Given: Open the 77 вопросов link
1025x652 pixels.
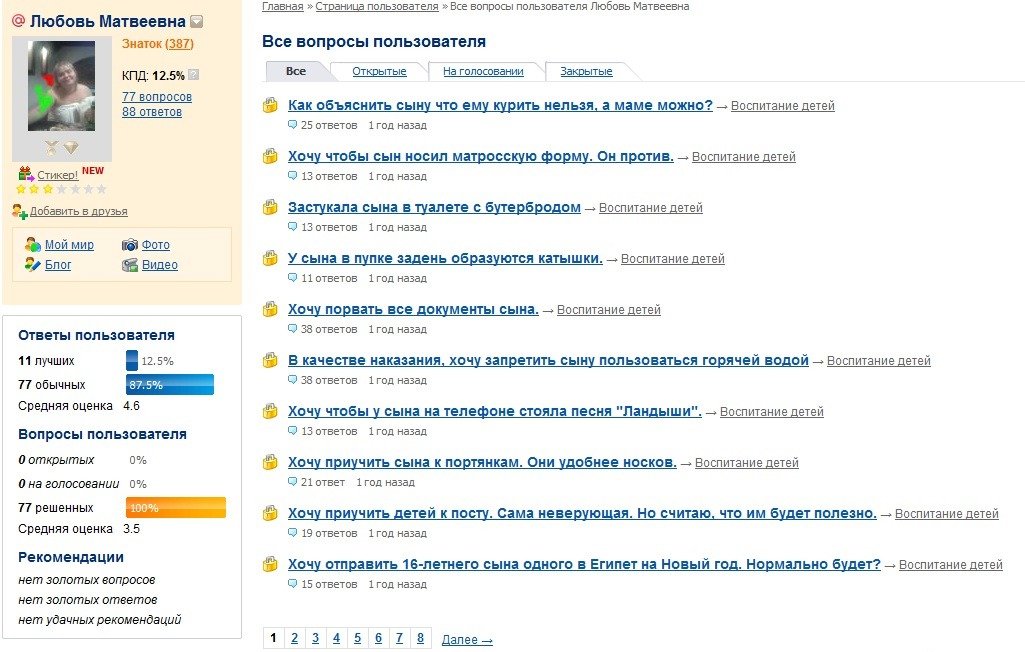Looking at the screenshot, I should (x=157, y=97).
